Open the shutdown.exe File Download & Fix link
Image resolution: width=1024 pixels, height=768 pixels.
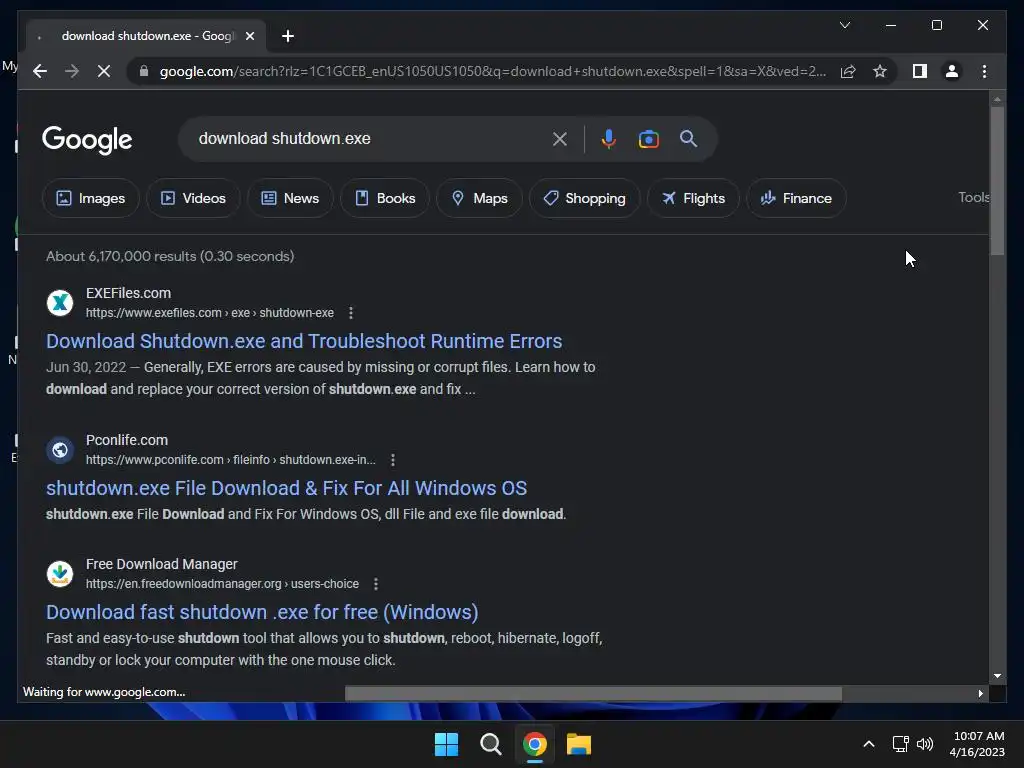pos(286,488)
